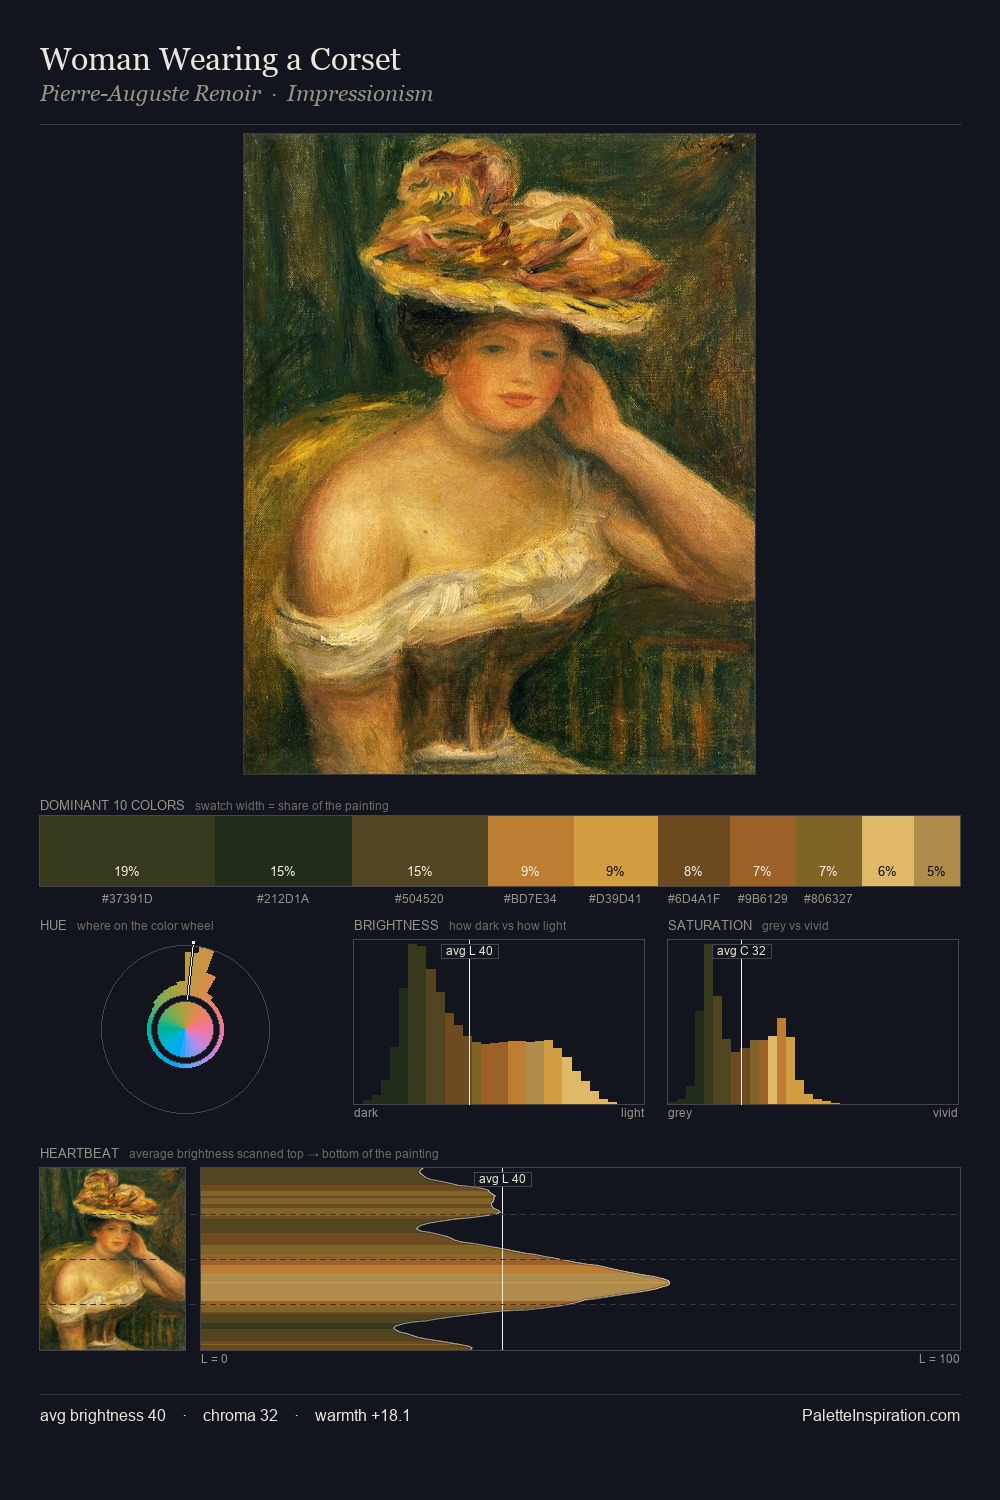Click the heartbeat brightness scan chart
The height and width of the screenshot is (1500, 1000).
[x=580, y=1259]
